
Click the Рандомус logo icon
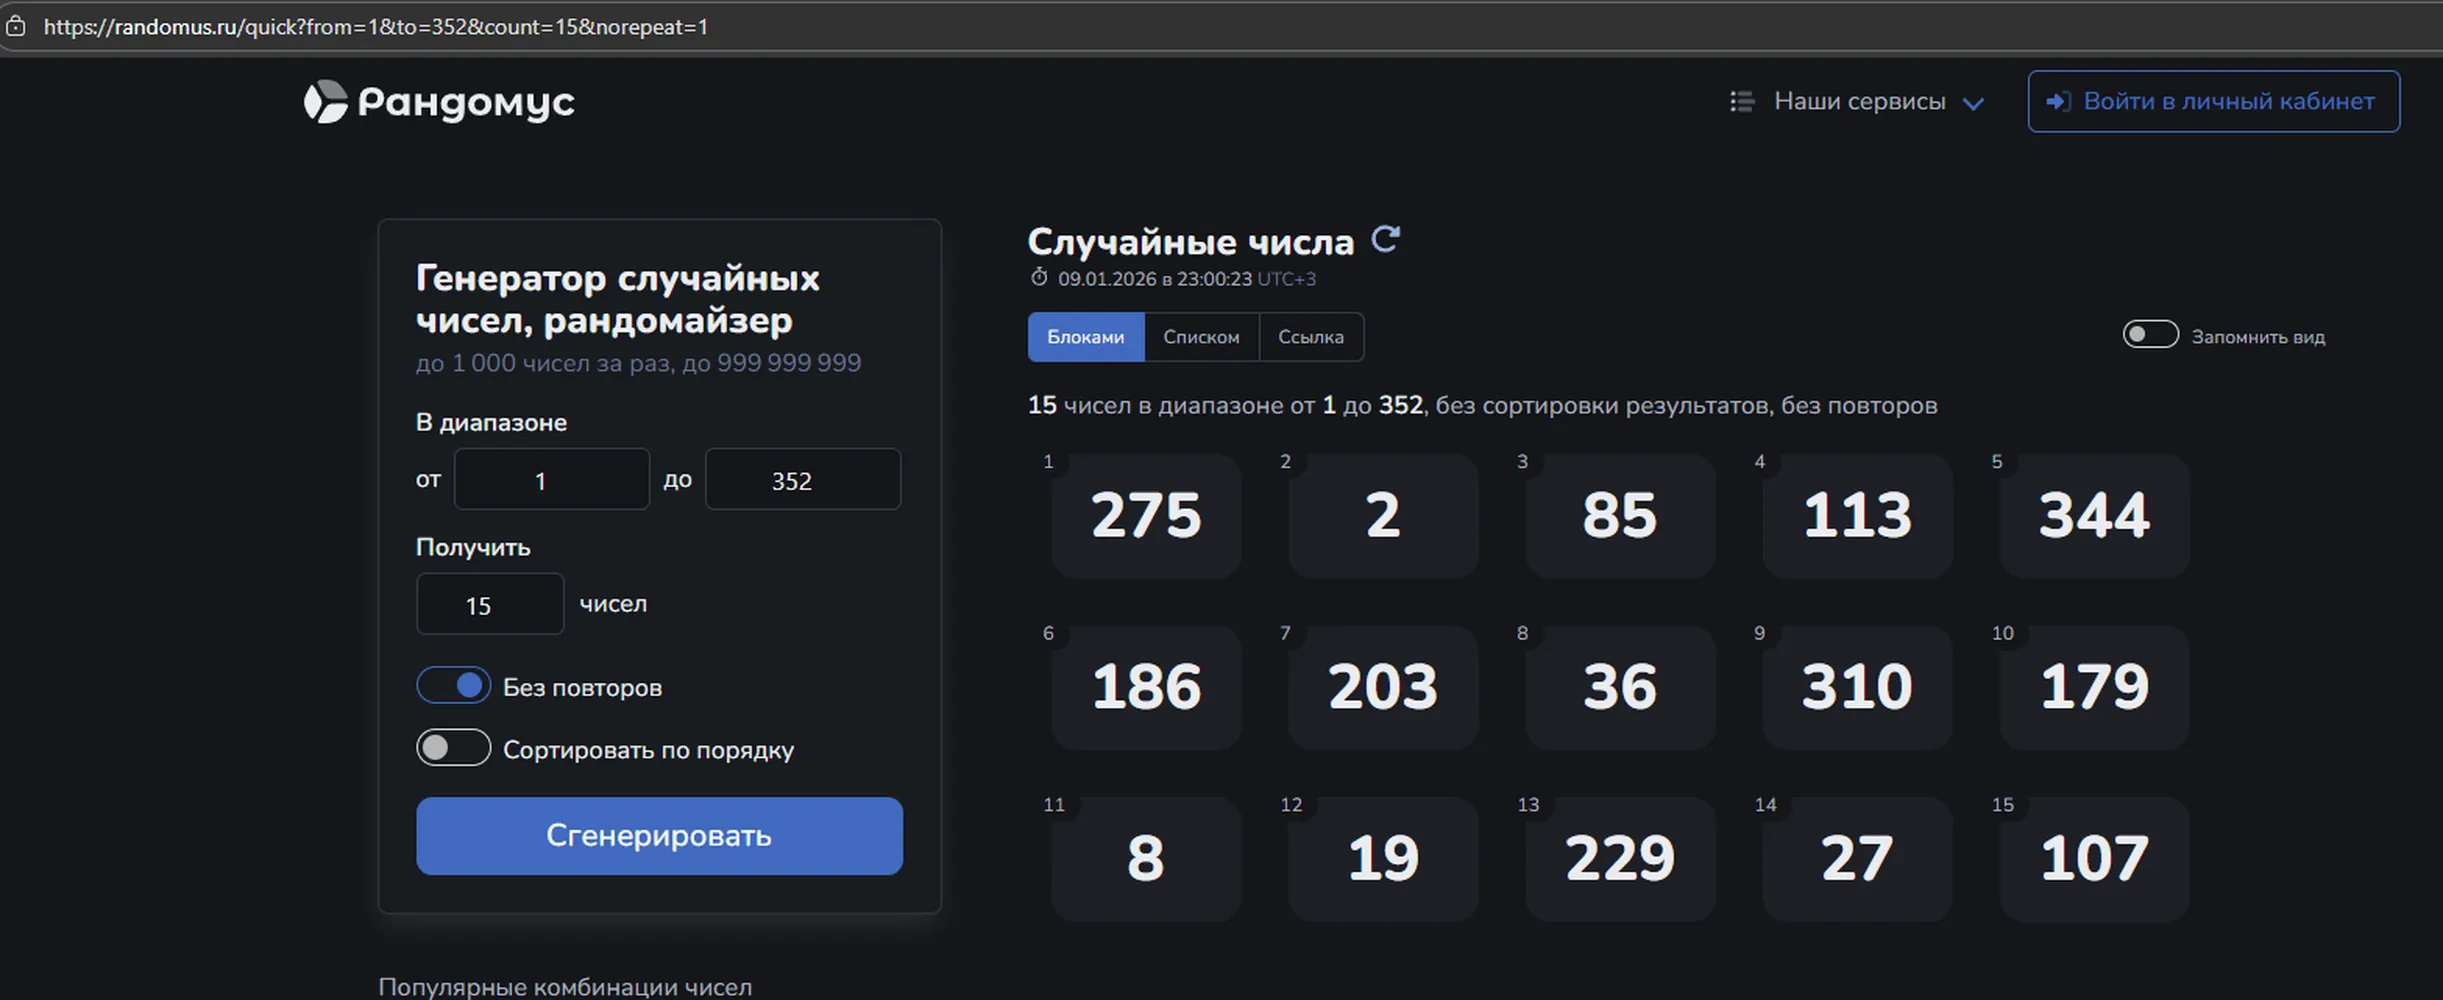(x=325, y=102)
